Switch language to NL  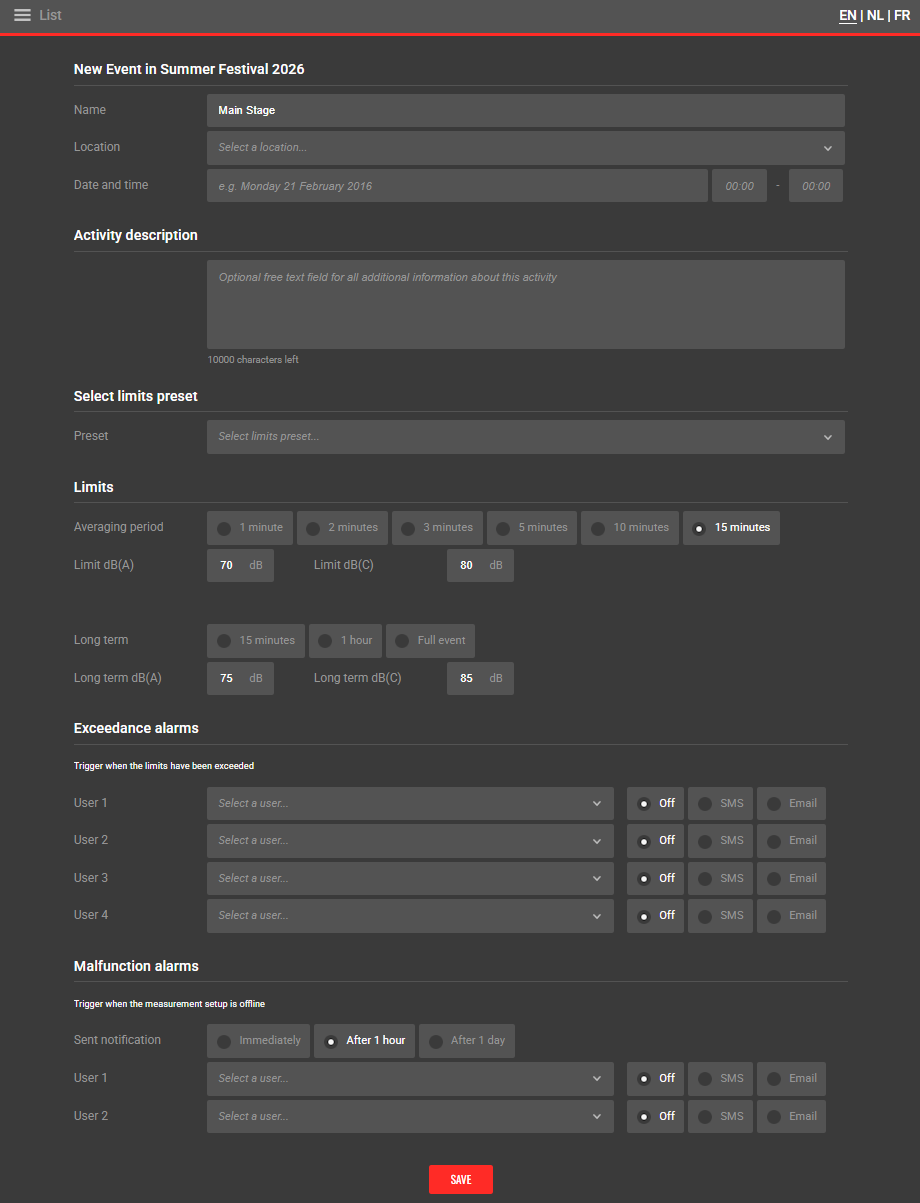click(x=875, y=15)
